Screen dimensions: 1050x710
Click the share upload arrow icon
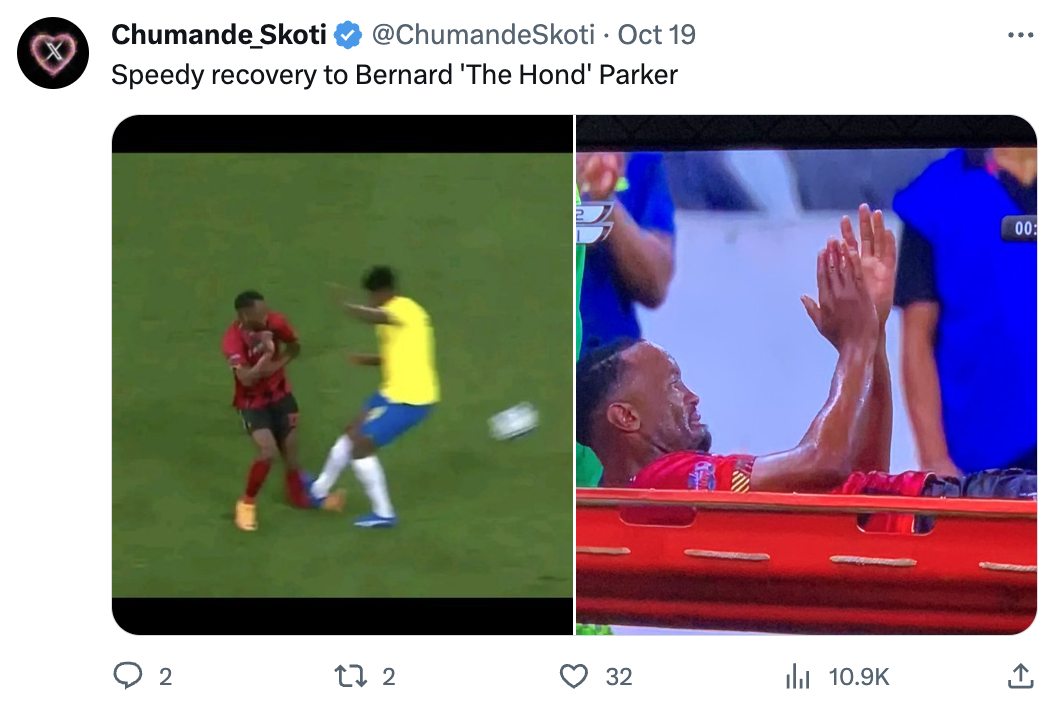pos(1020,676)
